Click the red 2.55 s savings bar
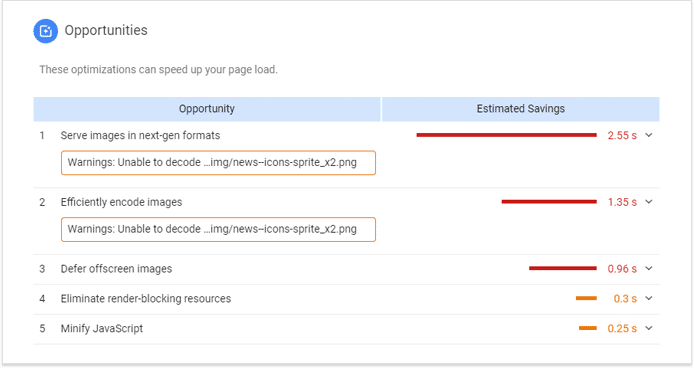The height and width of the screenshot is (368, 694). click(506, 135)
